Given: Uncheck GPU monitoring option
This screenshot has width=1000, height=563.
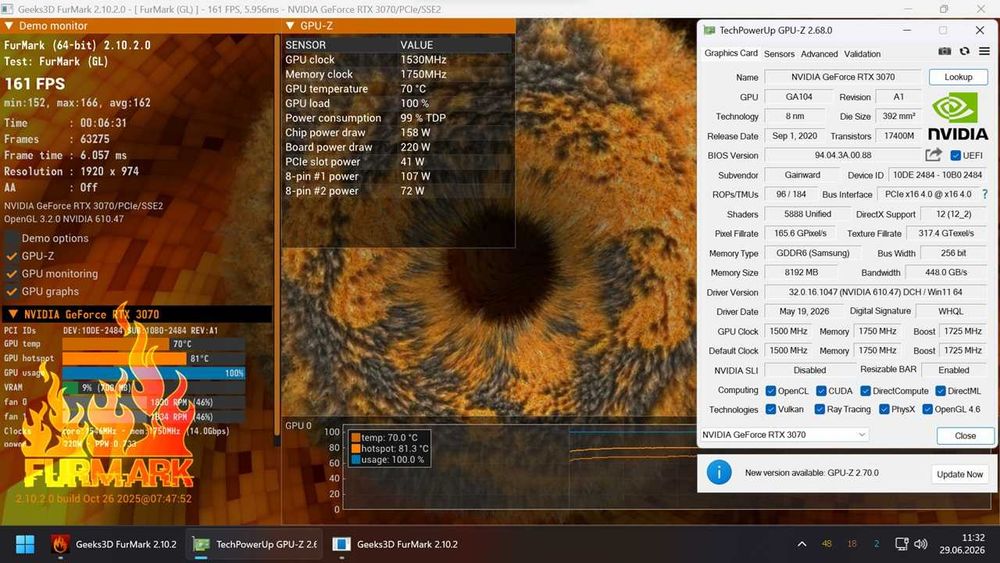Looking at the screenshot, I should pos(11,274).
